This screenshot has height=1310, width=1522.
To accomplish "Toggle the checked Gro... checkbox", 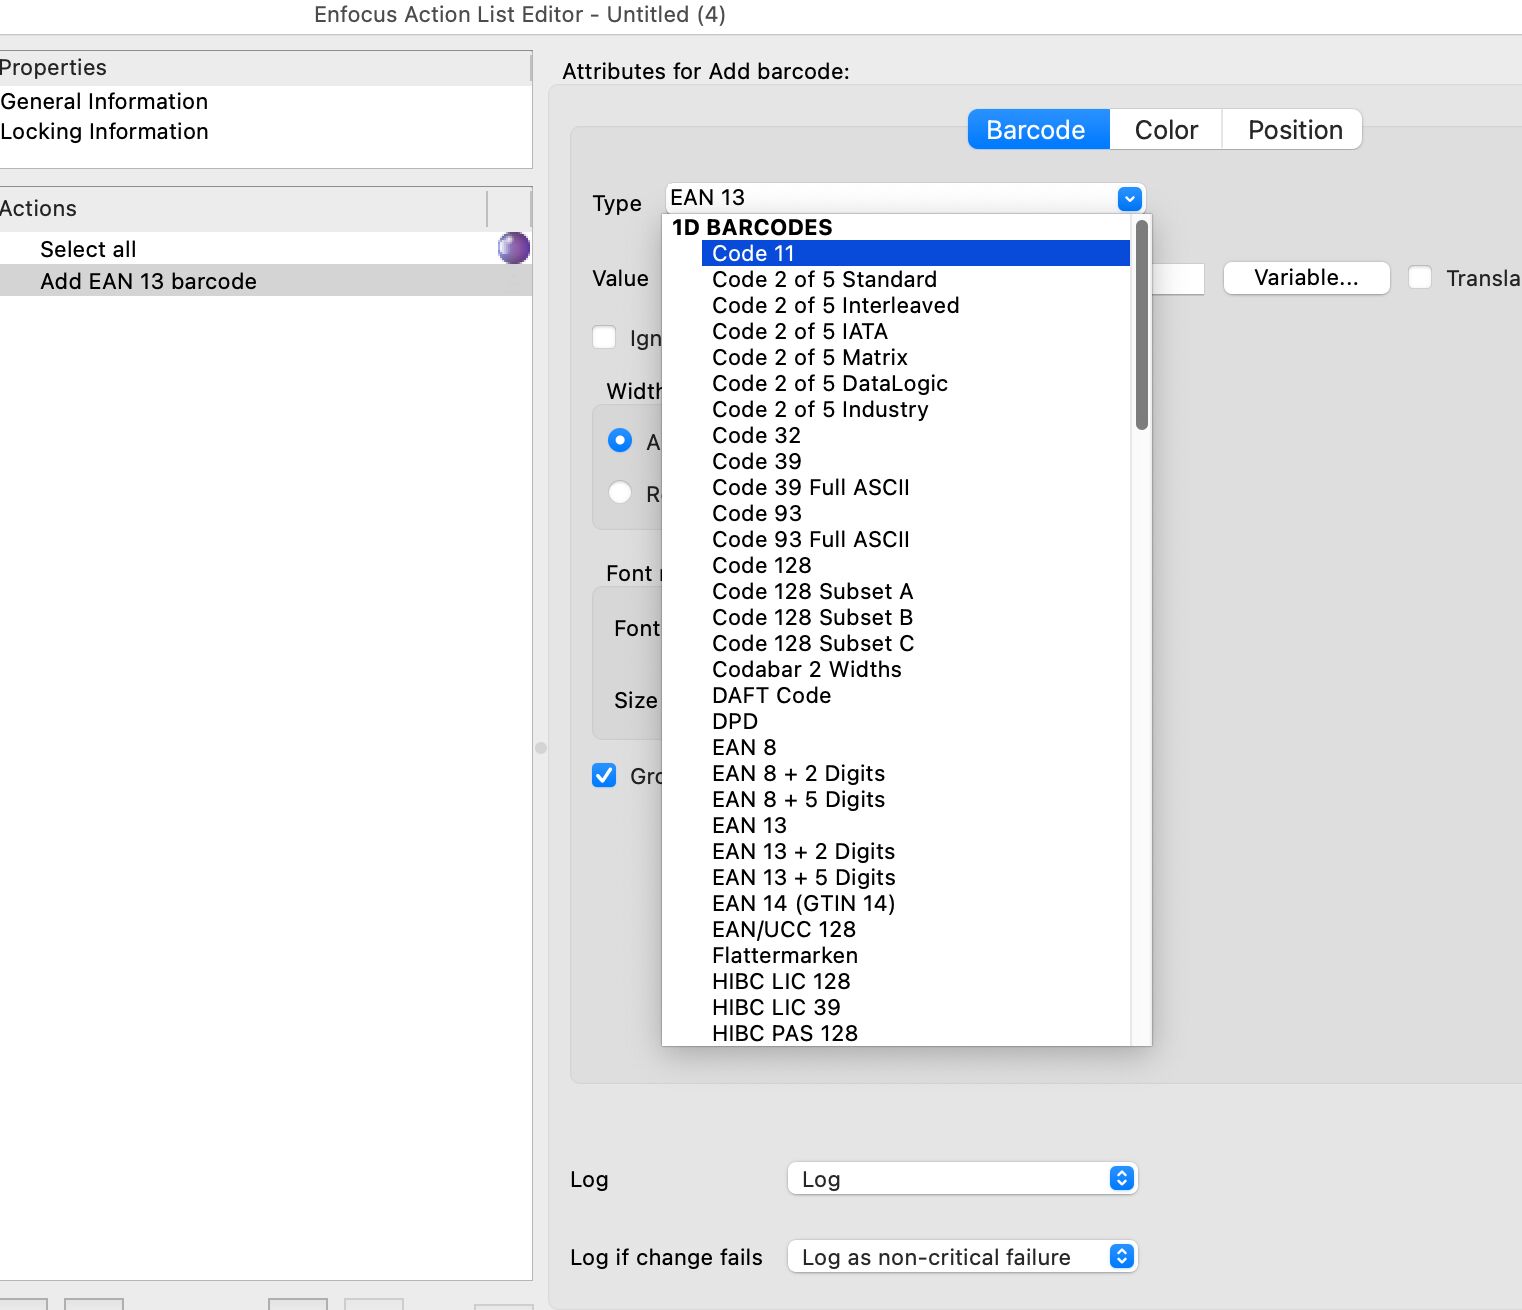I will click(x=604, y=776).
